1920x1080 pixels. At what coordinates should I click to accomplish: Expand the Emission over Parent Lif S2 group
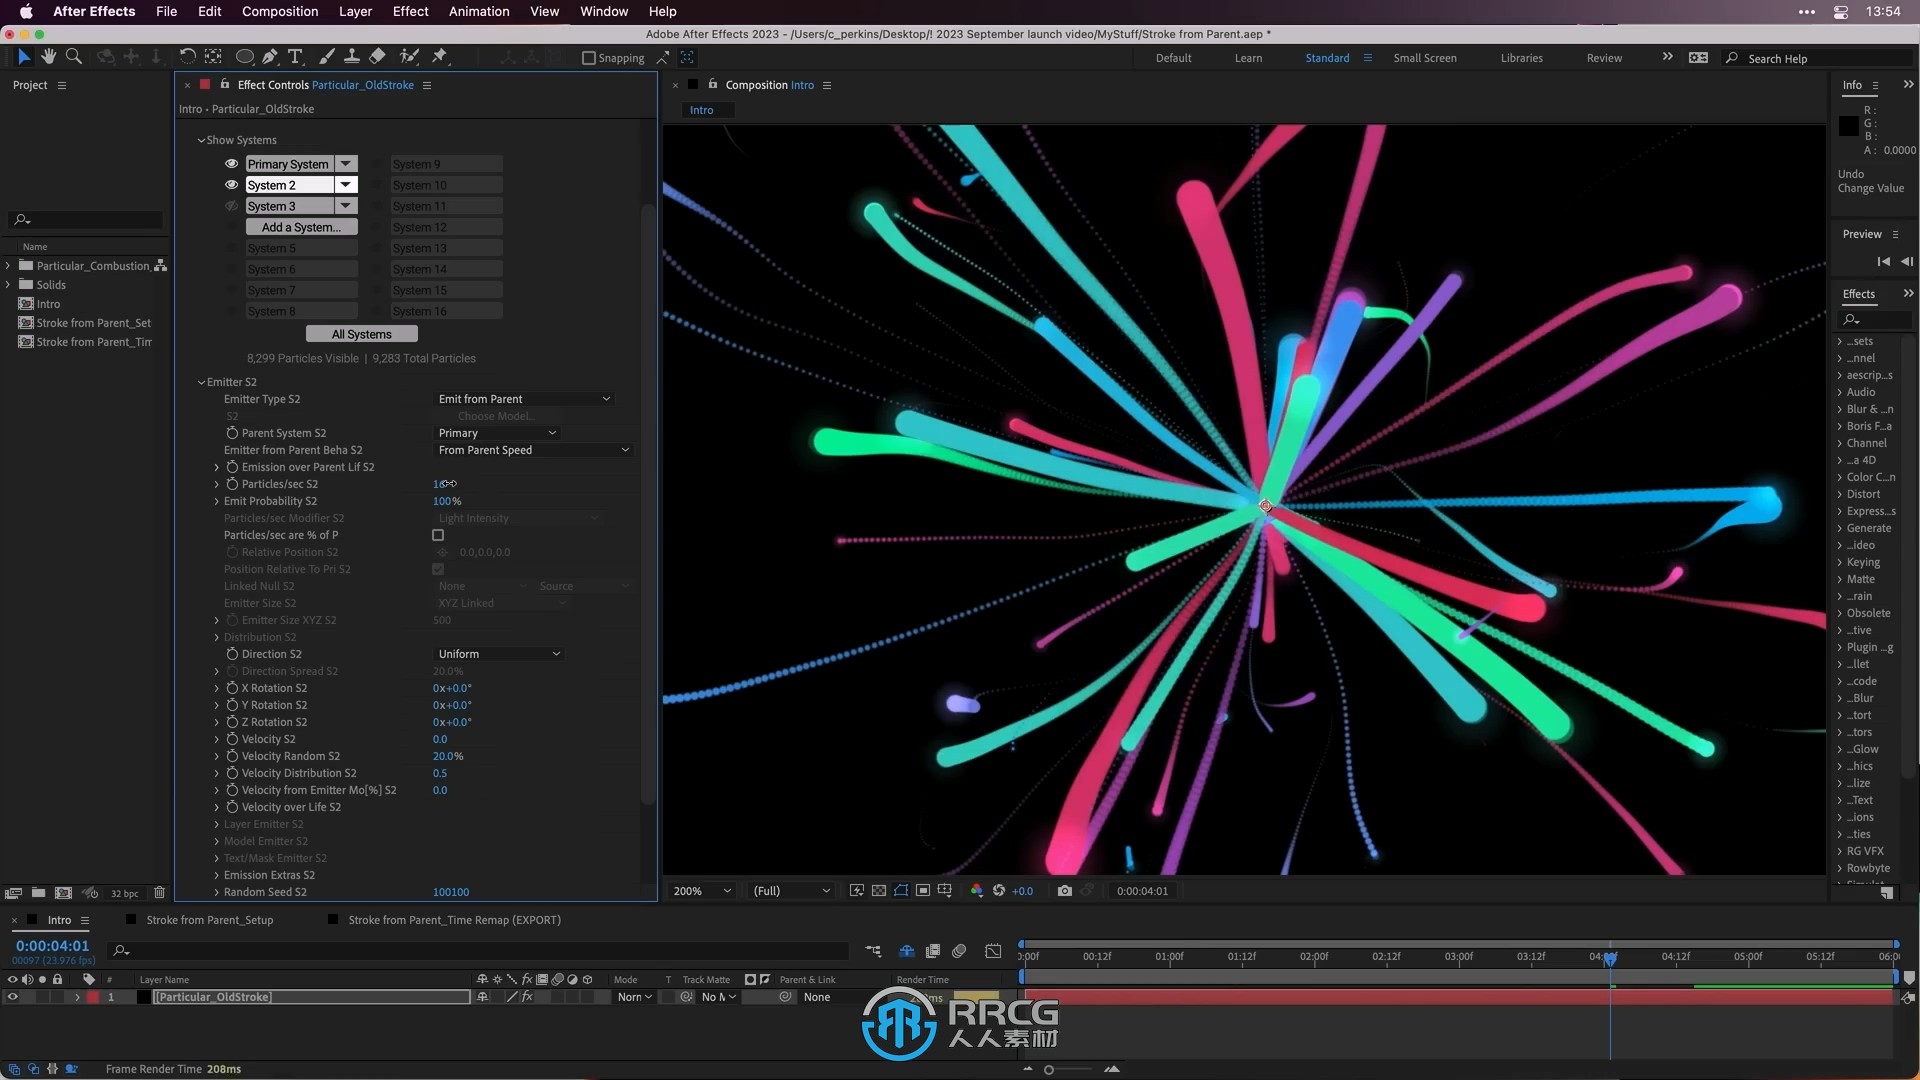[215, 467]
